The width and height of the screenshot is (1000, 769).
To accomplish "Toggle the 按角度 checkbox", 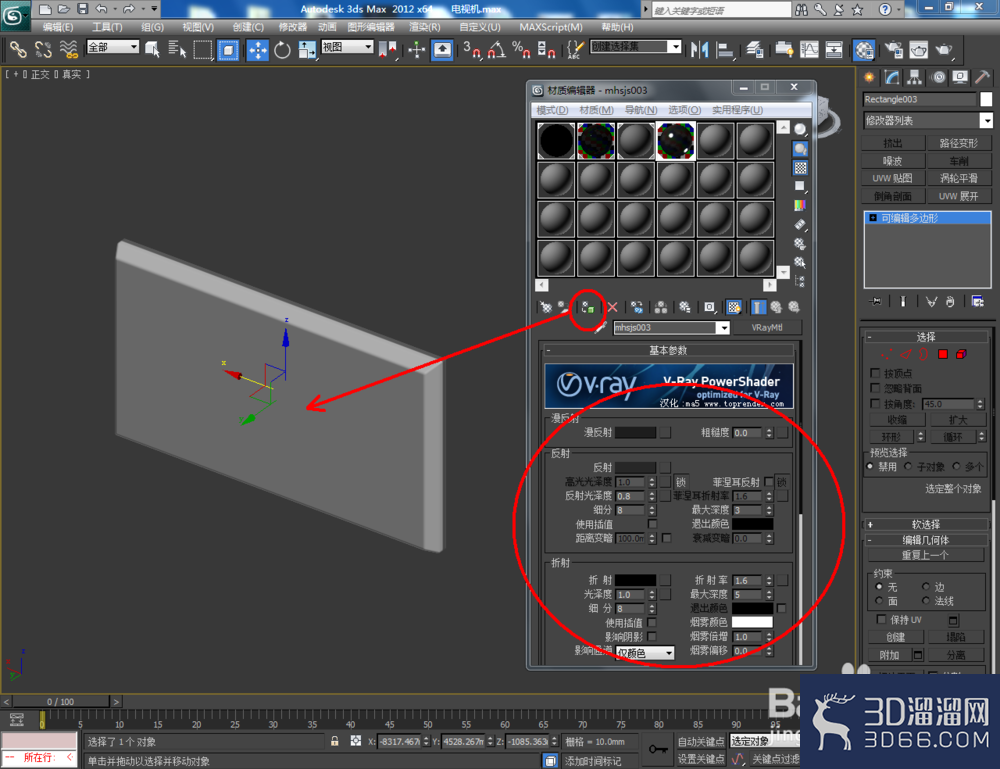I will pos(876,404).
